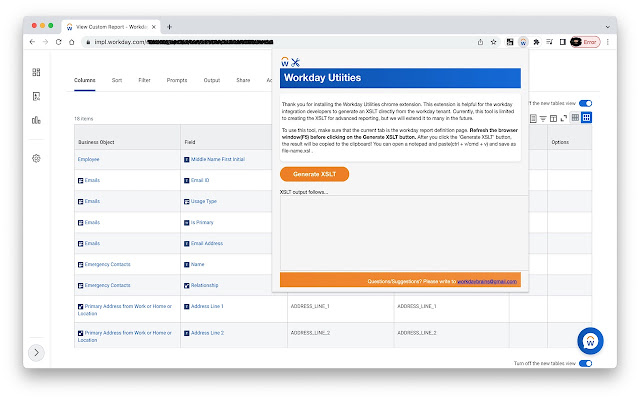Open the emergency contact Name field link
640x400 pixels.
pyautogui.click(x=198, y=264)
